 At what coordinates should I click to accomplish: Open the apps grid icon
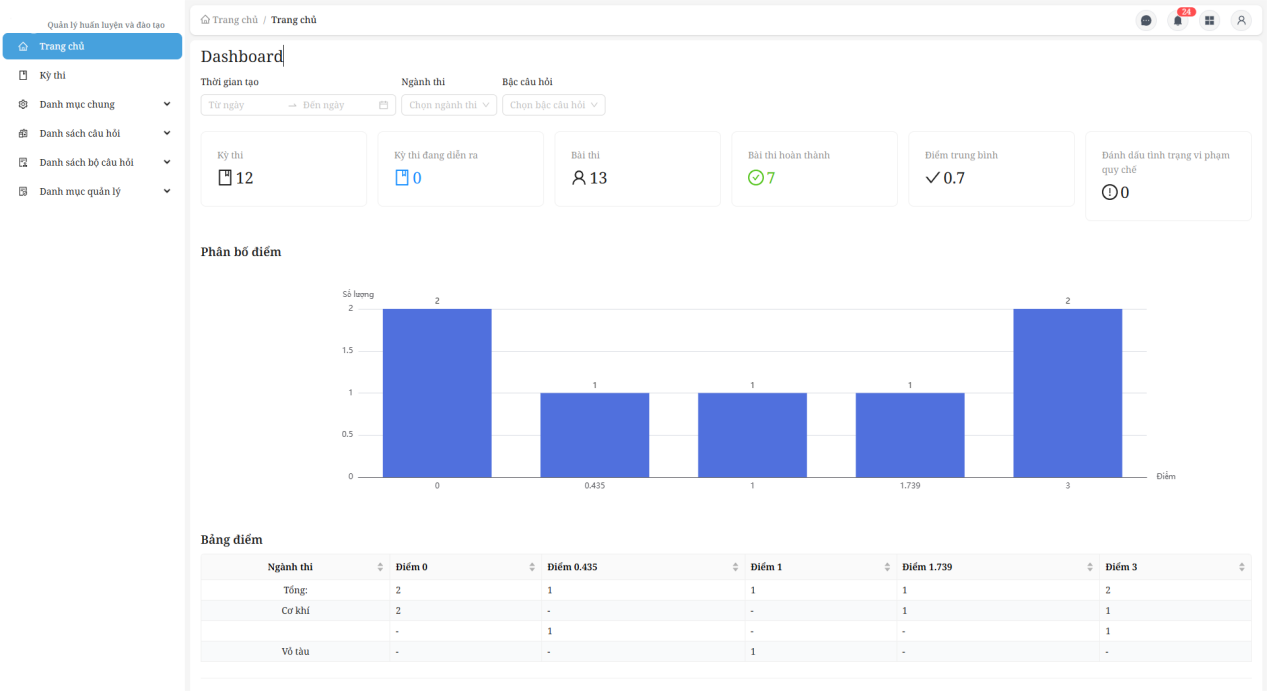click(1209, 20)
